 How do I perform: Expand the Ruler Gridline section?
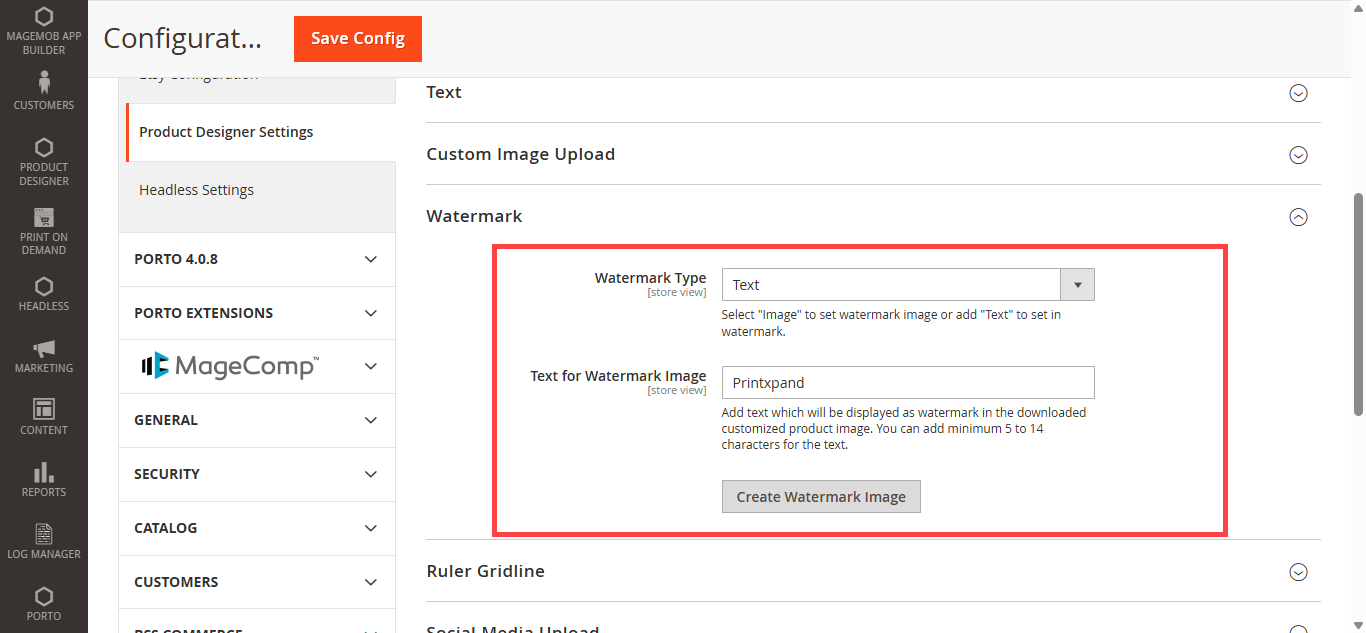click(x=1298, y=572)
